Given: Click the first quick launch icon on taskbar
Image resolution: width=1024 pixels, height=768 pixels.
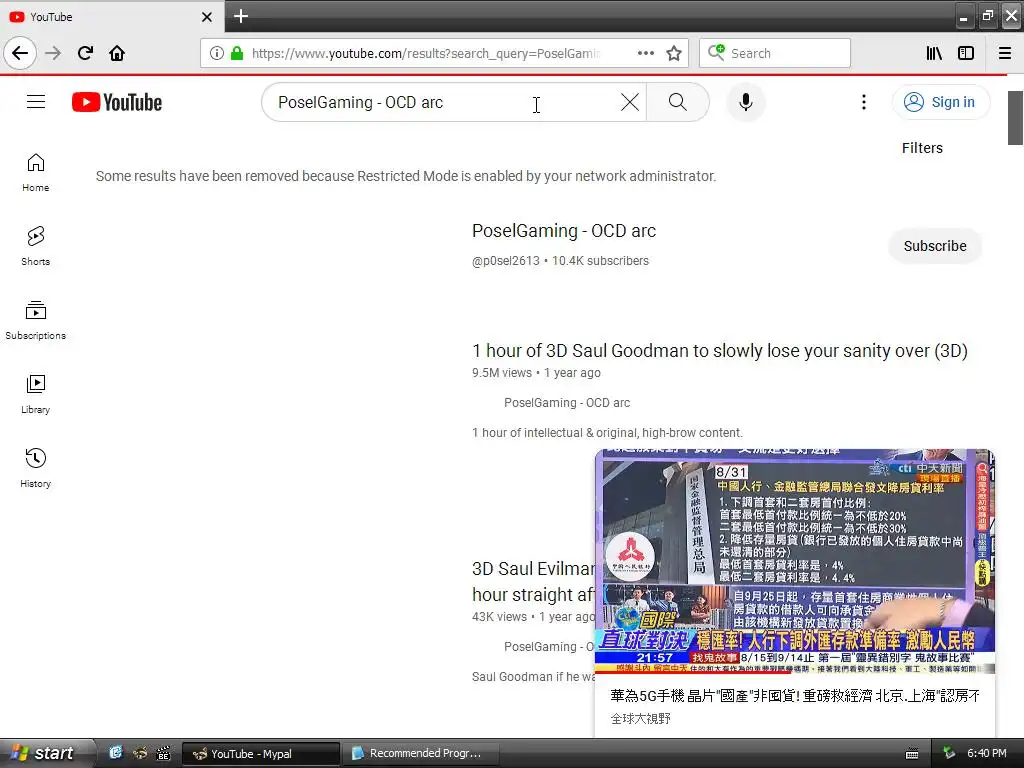Looking at the screenshot, I should 116,753.
